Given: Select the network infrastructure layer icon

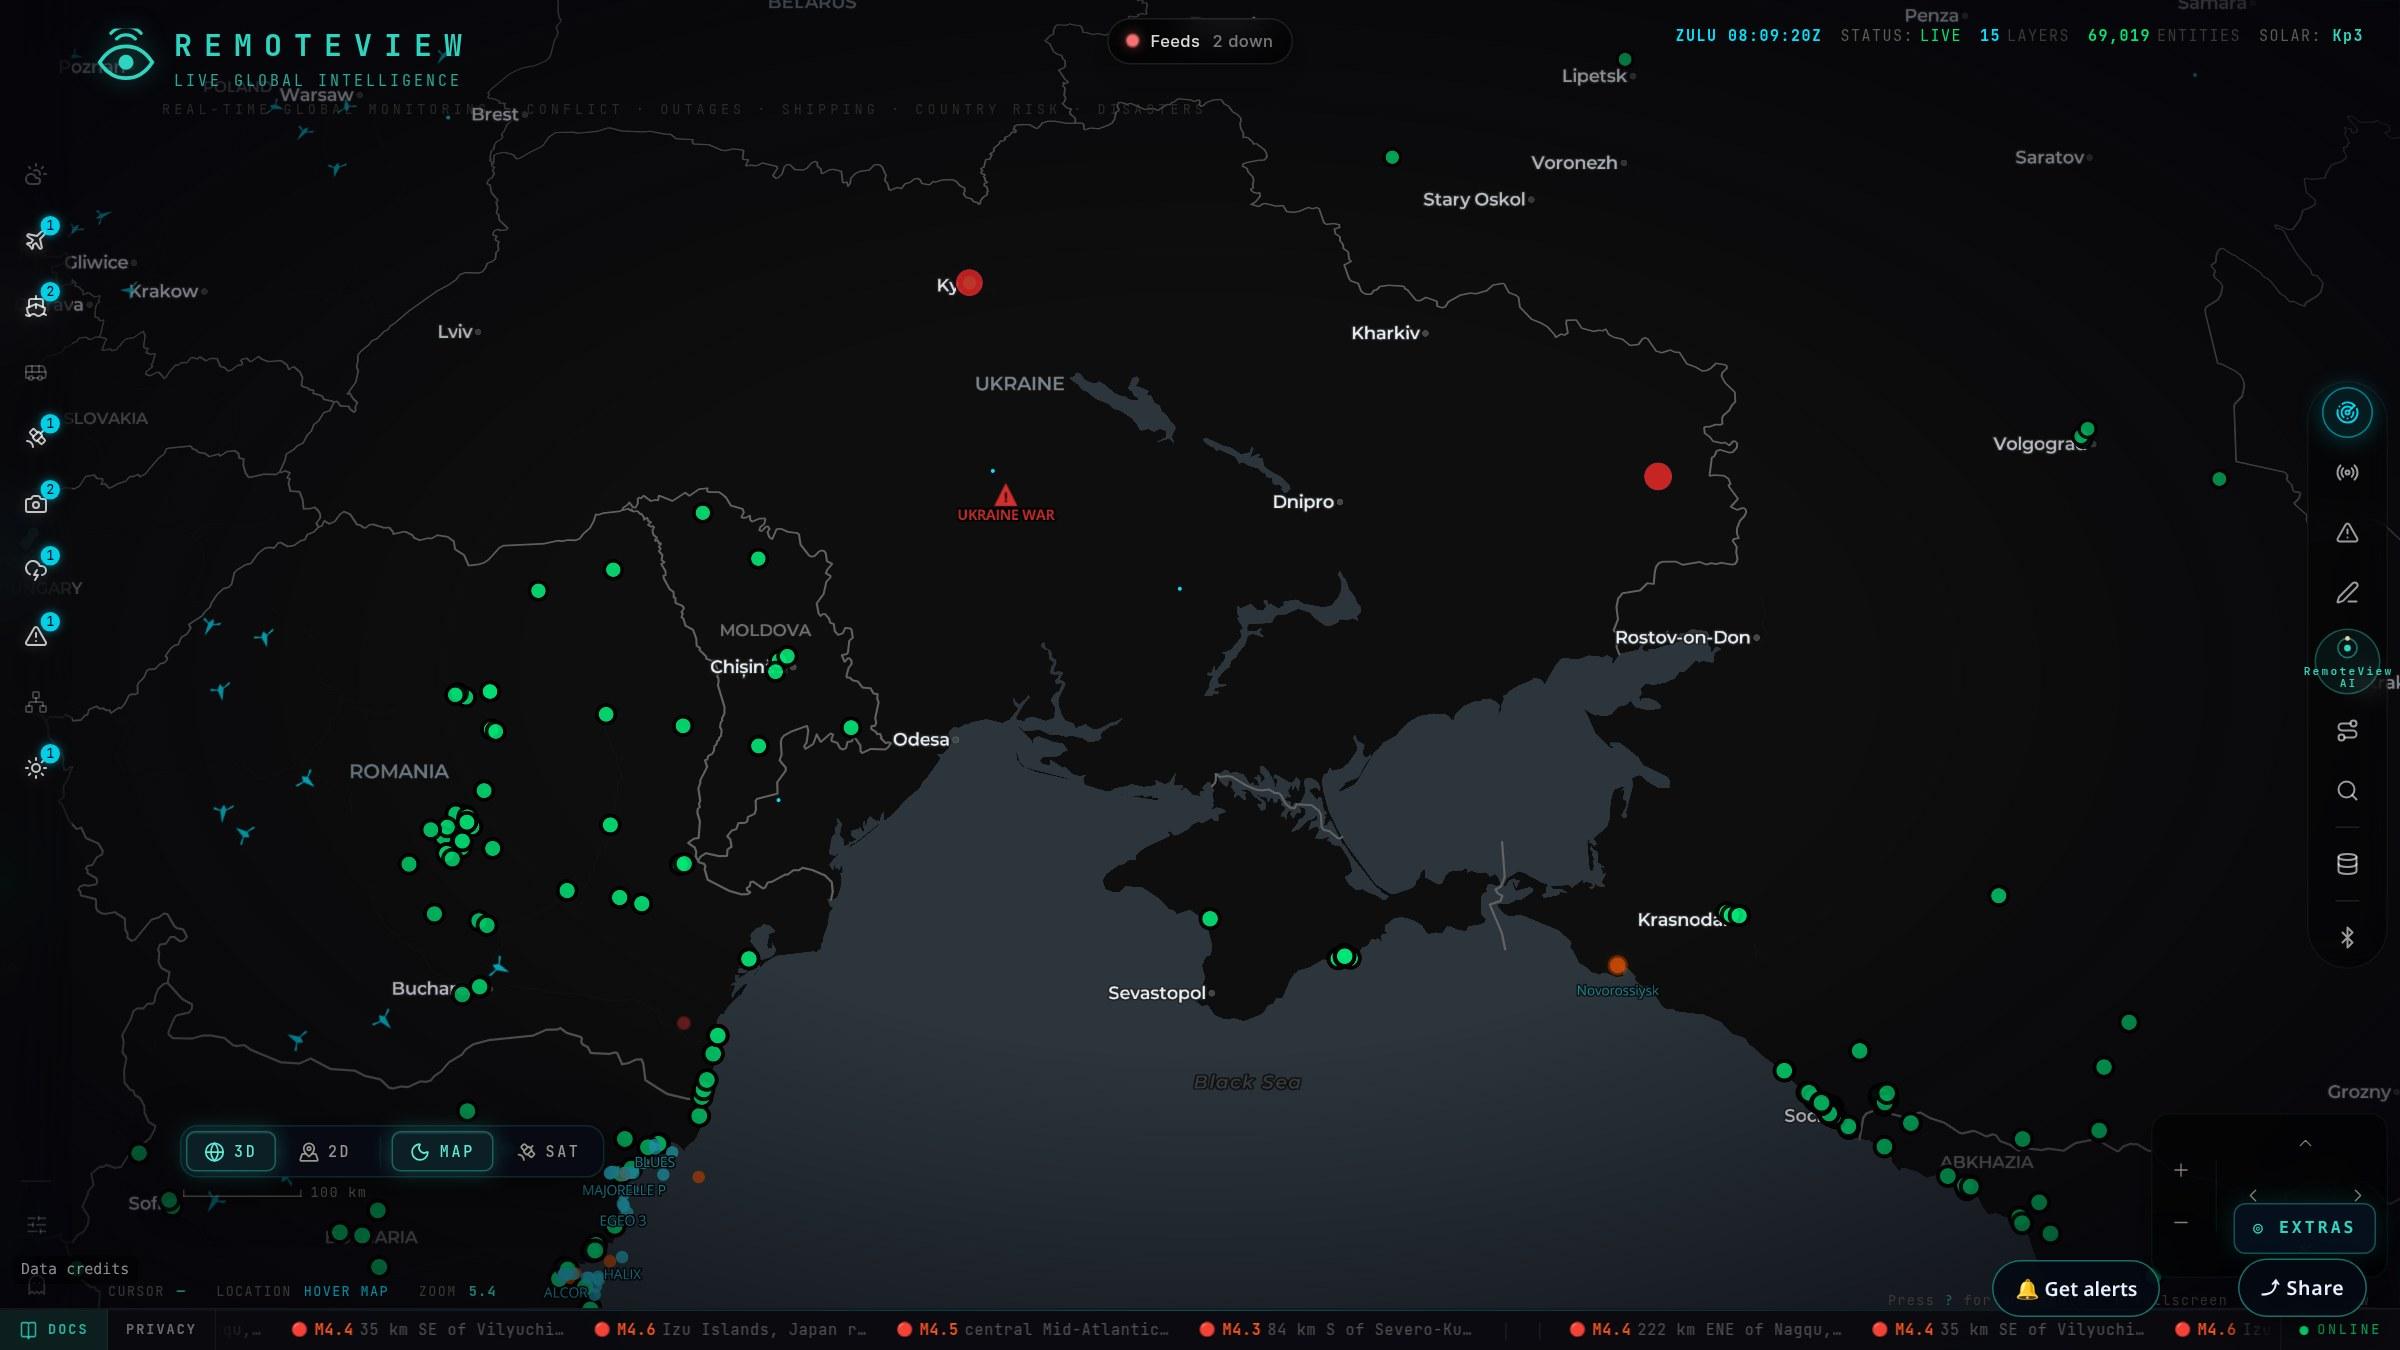Looking at the screenshot, I should [x=36, y=703].
